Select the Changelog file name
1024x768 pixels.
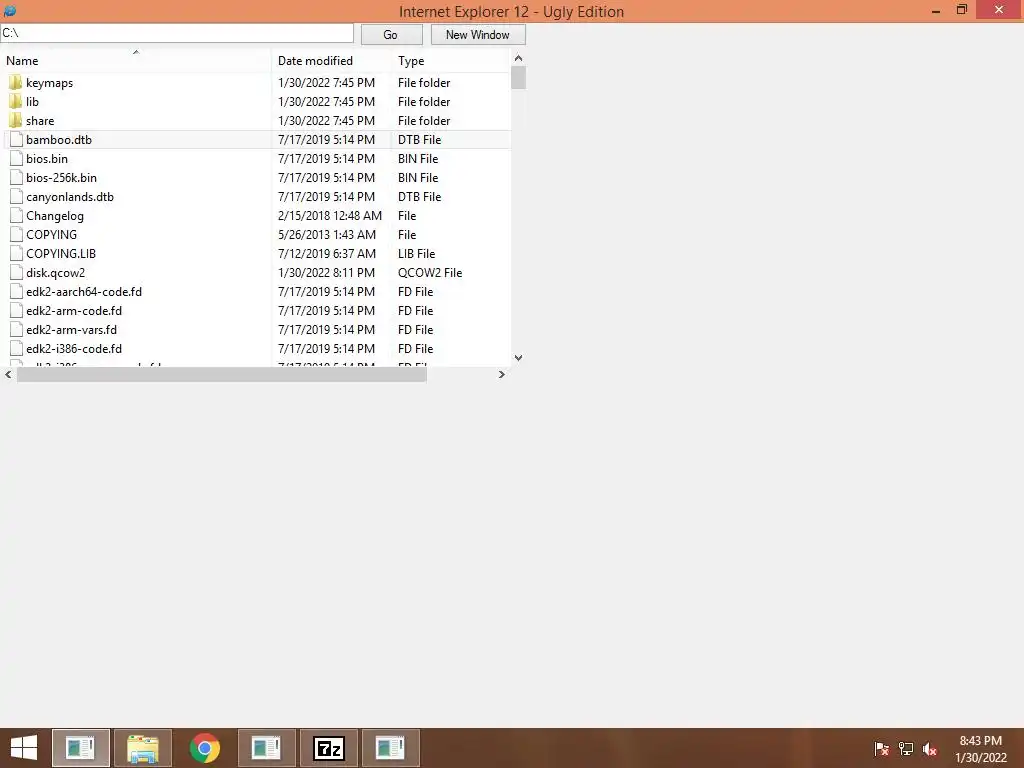[55, 216]
